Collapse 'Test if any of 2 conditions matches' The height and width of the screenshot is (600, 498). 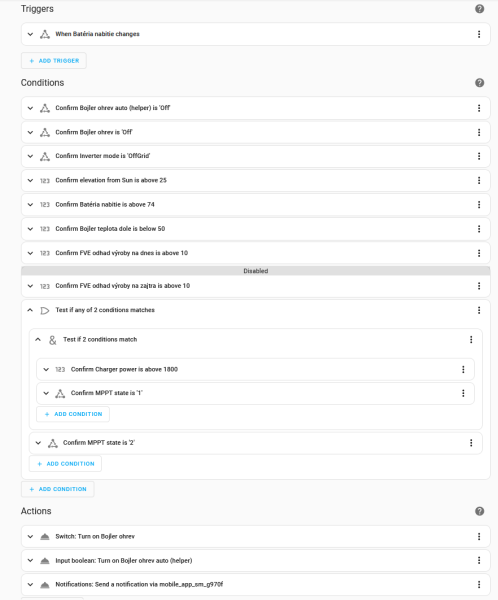30,310
